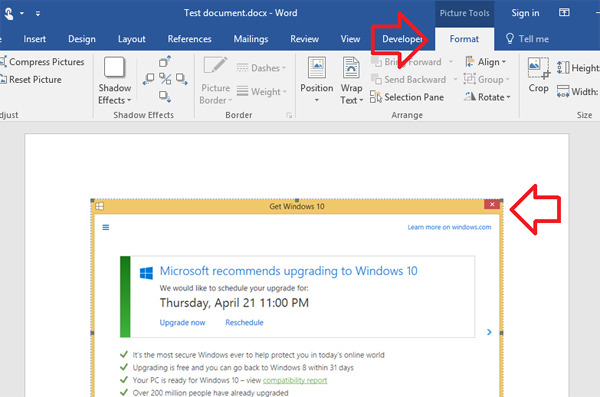Screen dimensions: 600x397
Task: Switch to the Design tab
Action: [x=82, y=39]
